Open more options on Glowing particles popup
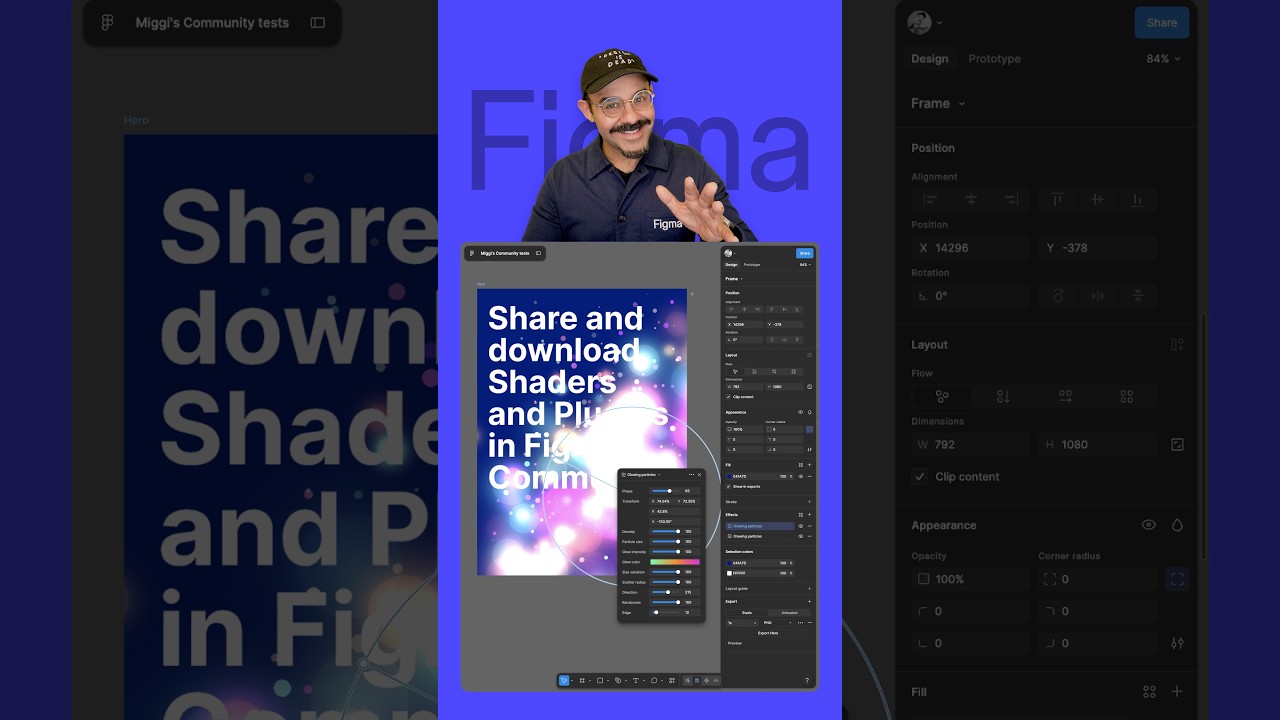1280x720 pixels. coord(691,475)
